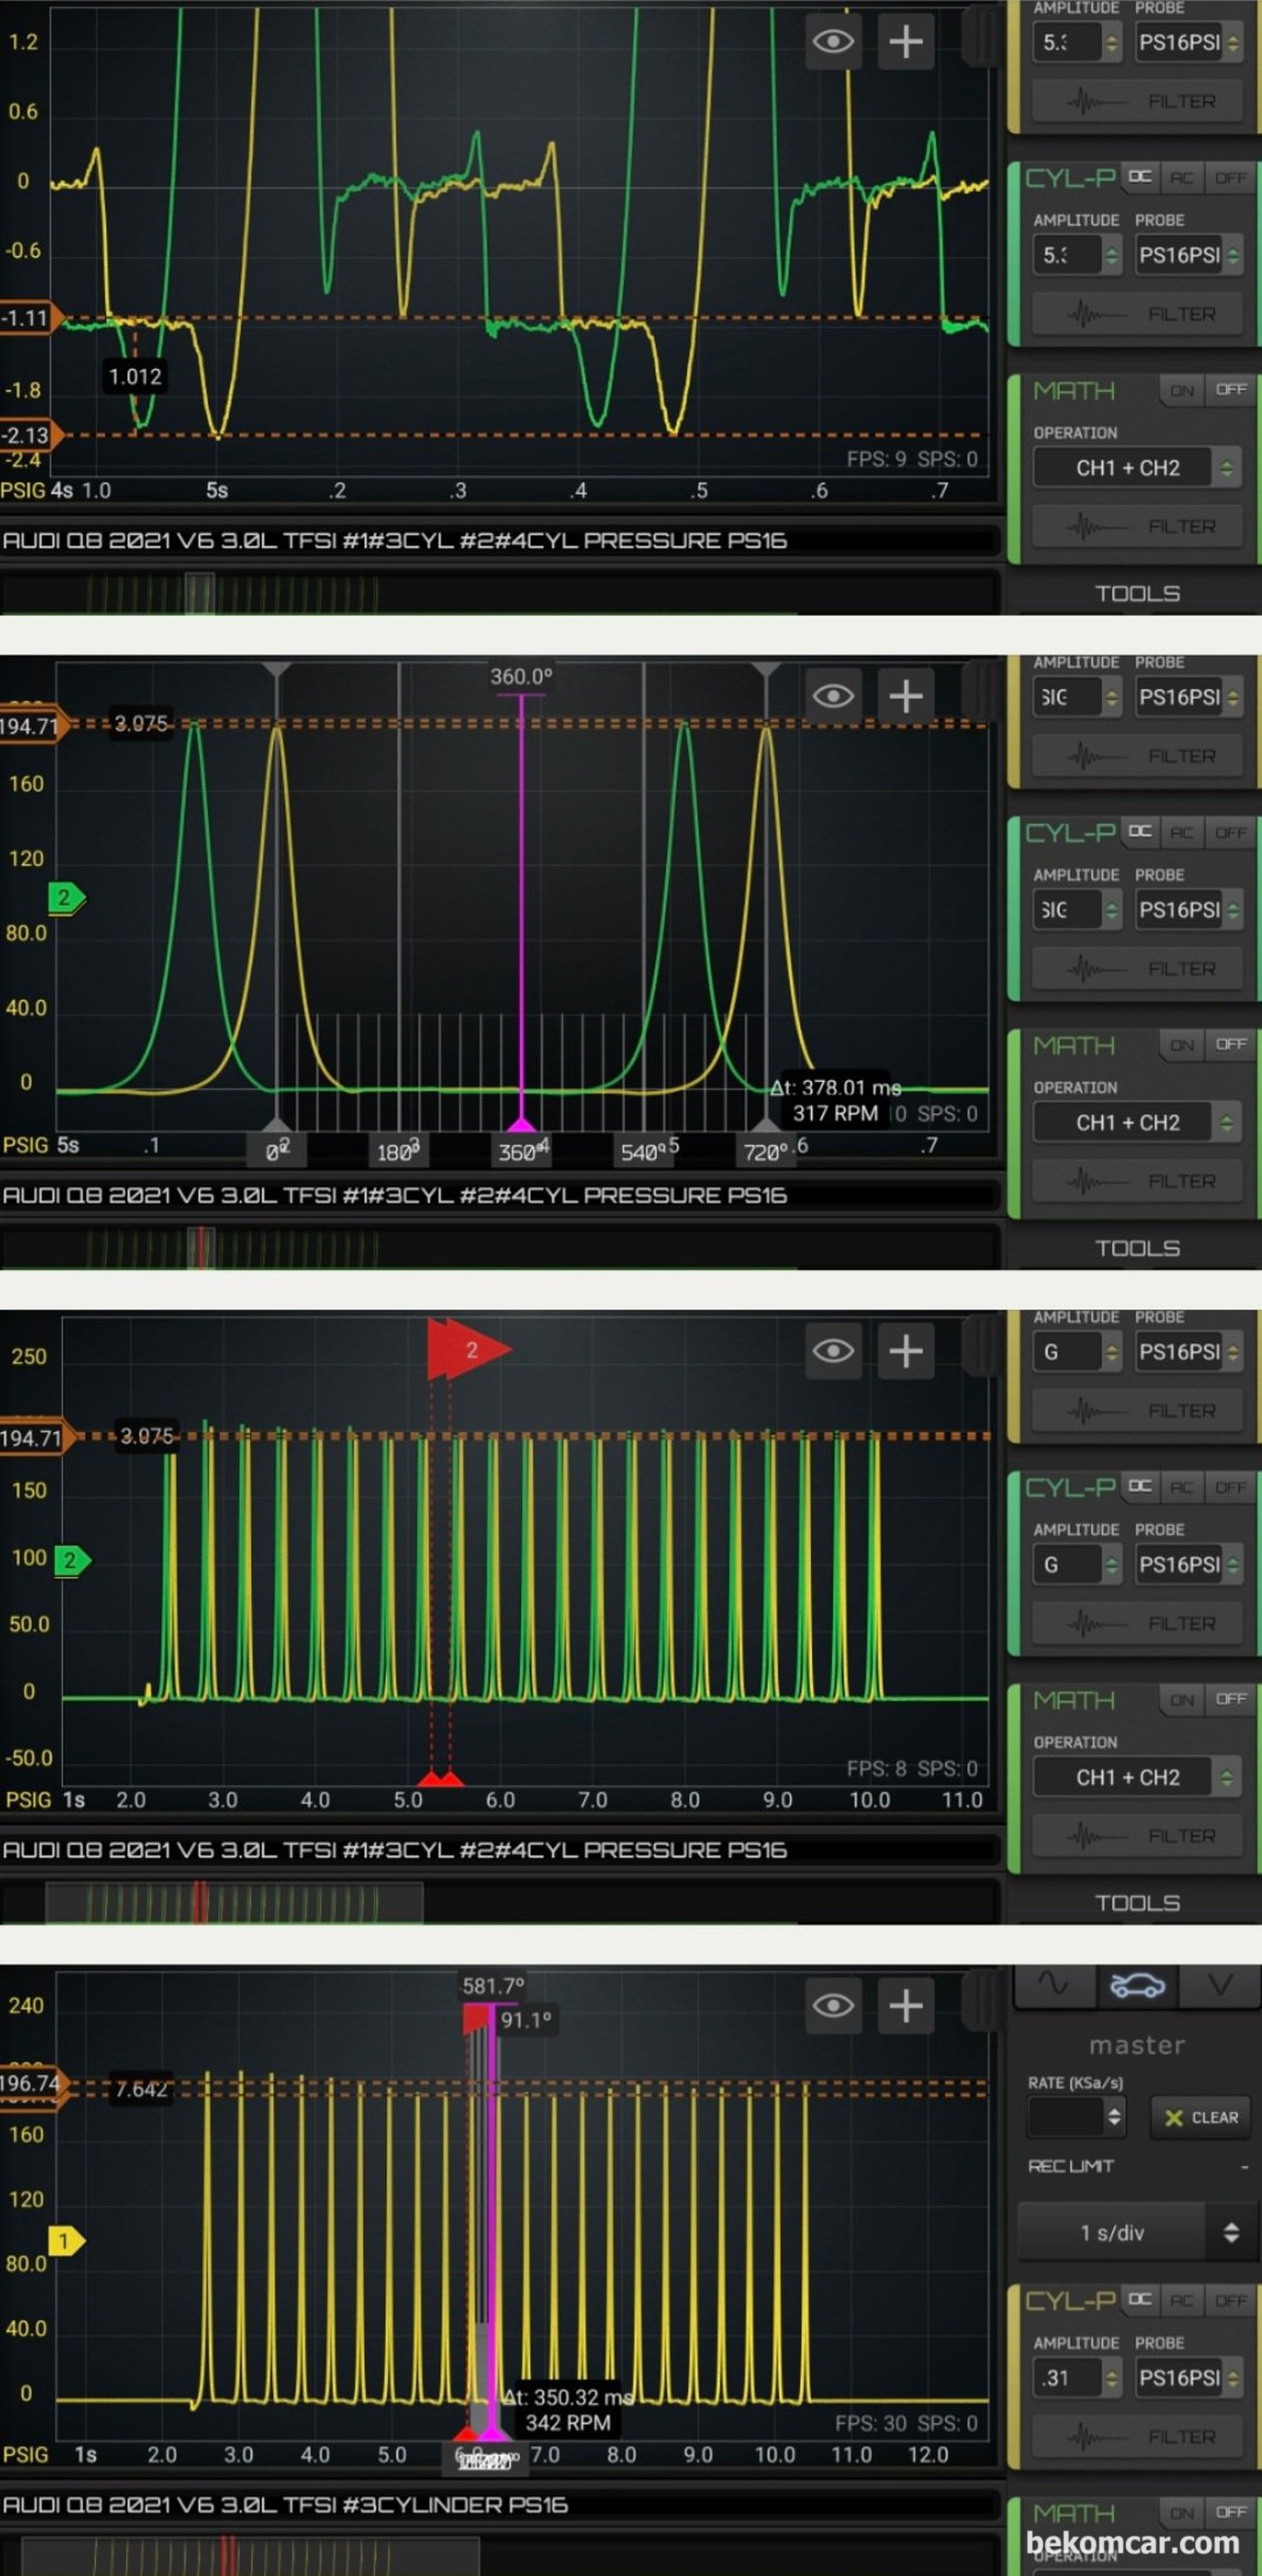Select the red flag marker labeled 2
The height and width of the screenshot is (2576, 1262).
point(469,1349)
